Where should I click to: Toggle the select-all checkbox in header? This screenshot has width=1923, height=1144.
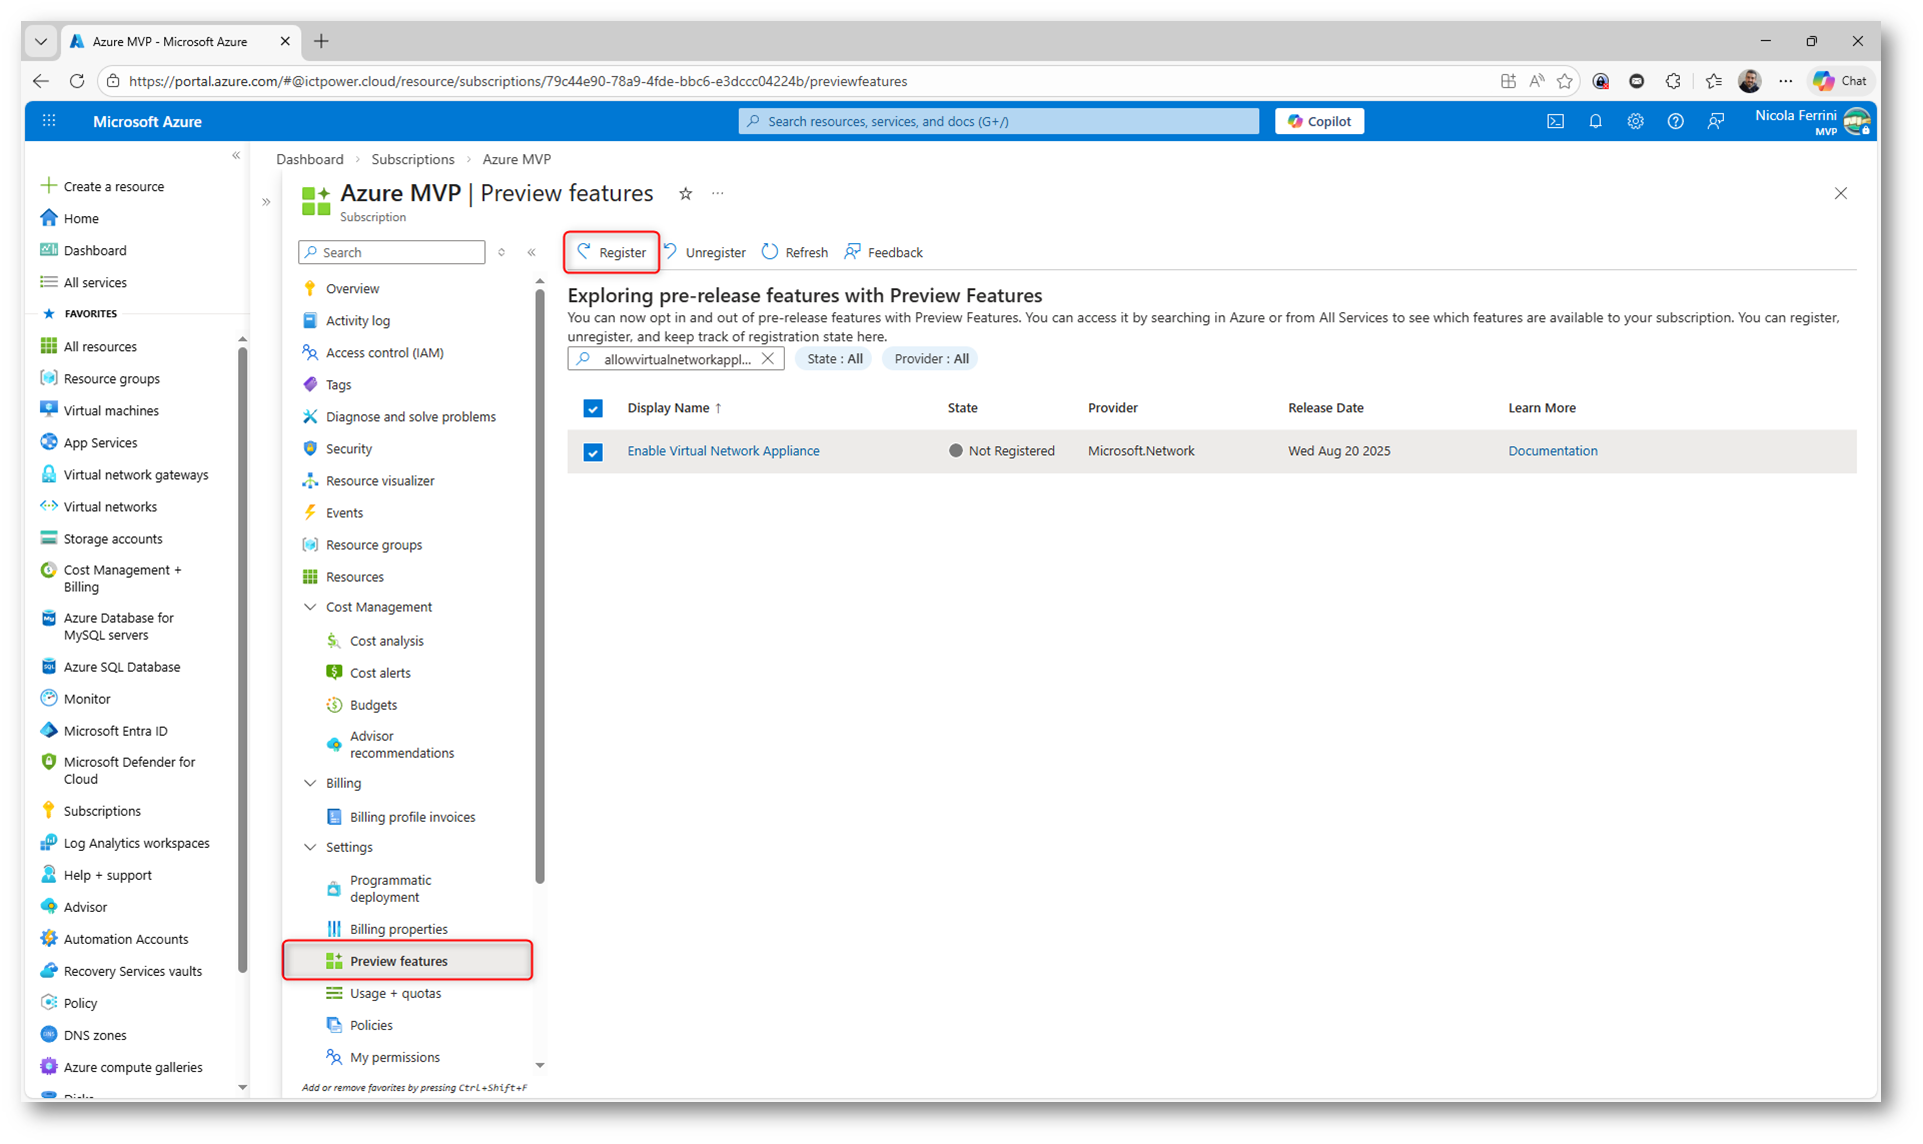[593, 408]
